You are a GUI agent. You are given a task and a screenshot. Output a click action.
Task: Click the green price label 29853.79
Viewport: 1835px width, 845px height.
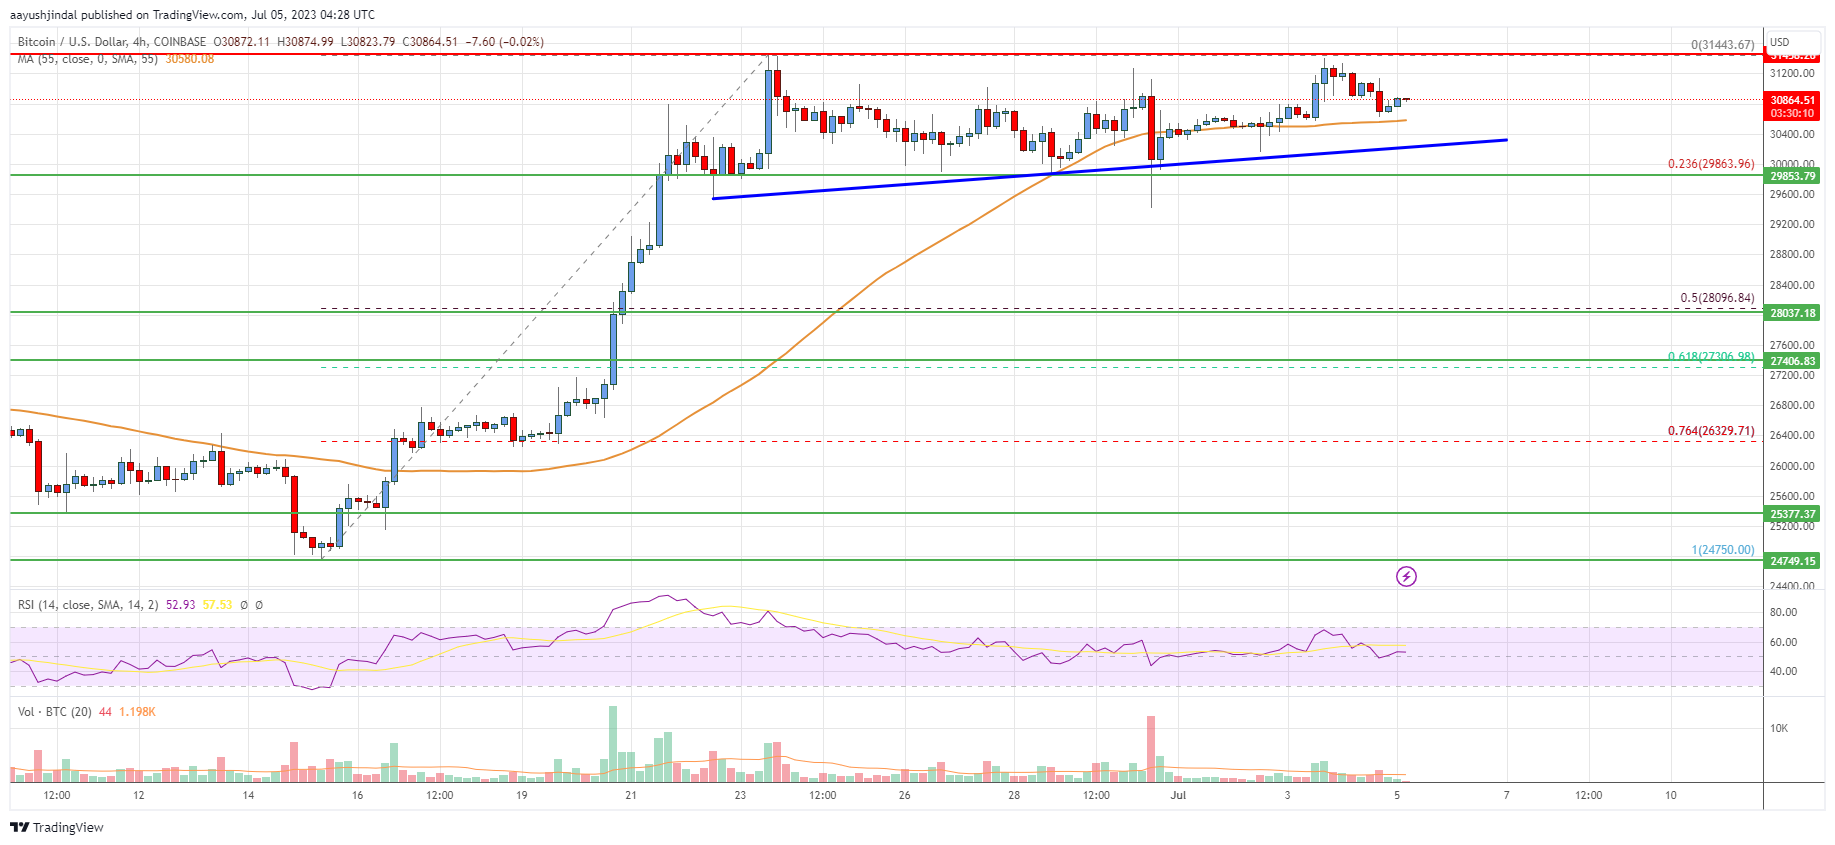tap(1793, 176)
